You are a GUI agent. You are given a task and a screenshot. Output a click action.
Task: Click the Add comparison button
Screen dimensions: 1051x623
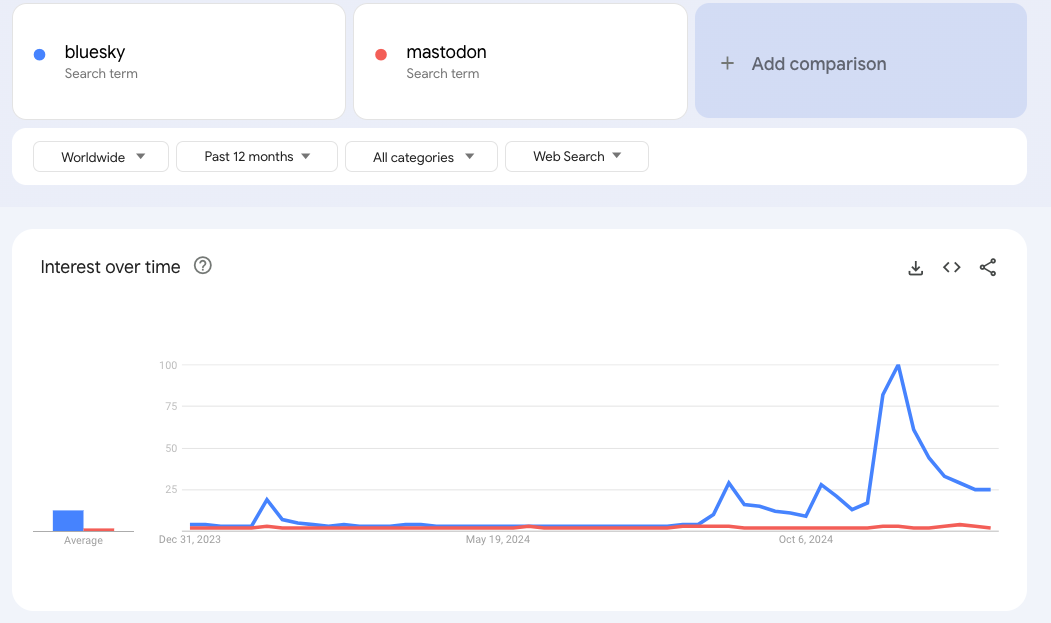[860, 61]
